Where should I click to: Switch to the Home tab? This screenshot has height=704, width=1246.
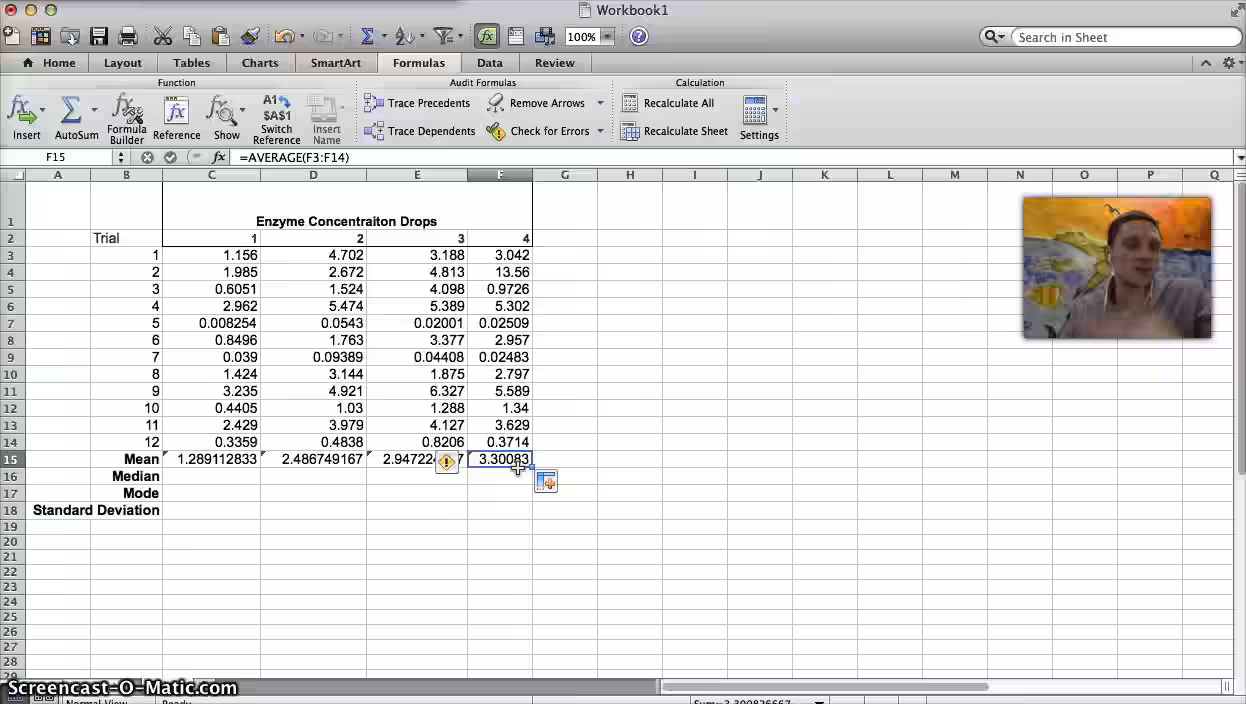(48, 63)
